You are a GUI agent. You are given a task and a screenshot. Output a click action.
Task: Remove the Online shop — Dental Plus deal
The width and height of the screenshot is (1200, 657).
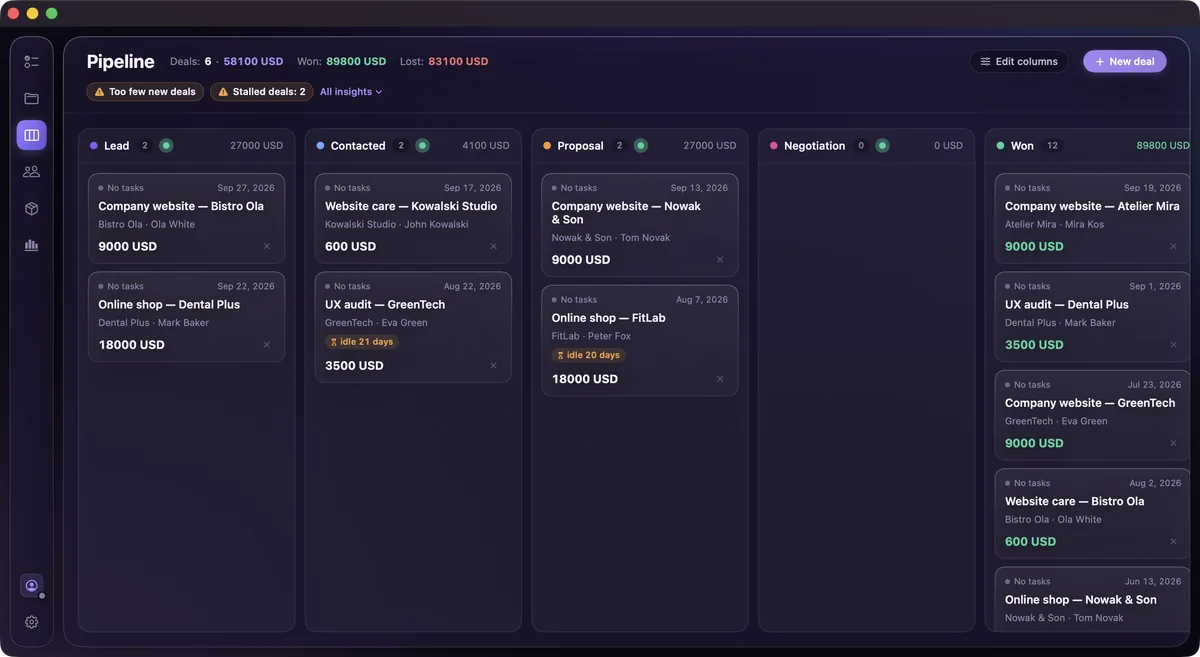tap(267, 345)
